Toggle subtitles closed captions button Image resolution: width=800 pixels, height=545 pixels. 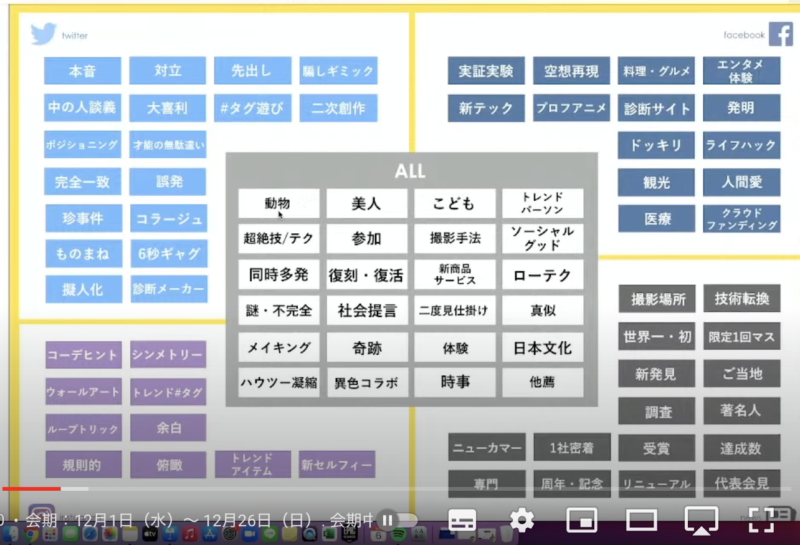tap(462, 519)
